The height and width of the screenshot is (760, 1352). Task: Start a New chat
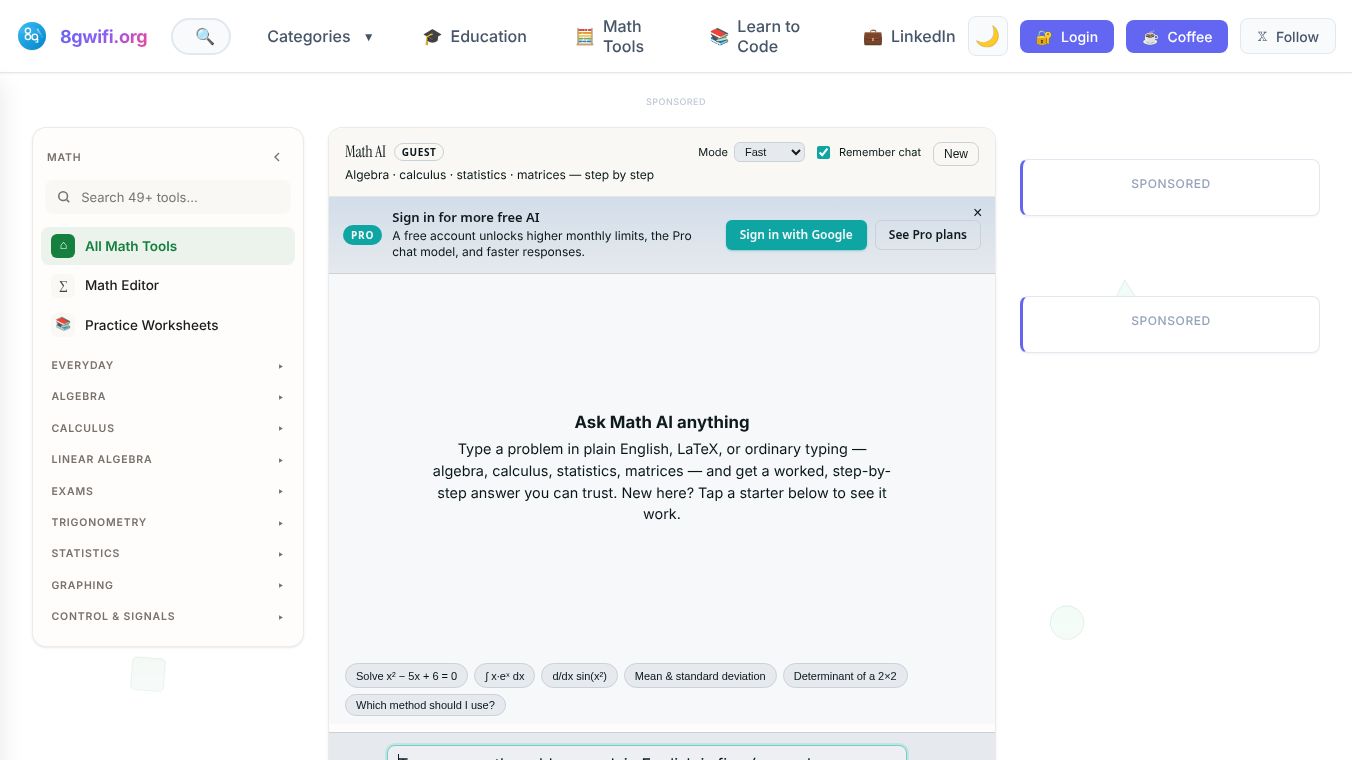pos(956,153)
